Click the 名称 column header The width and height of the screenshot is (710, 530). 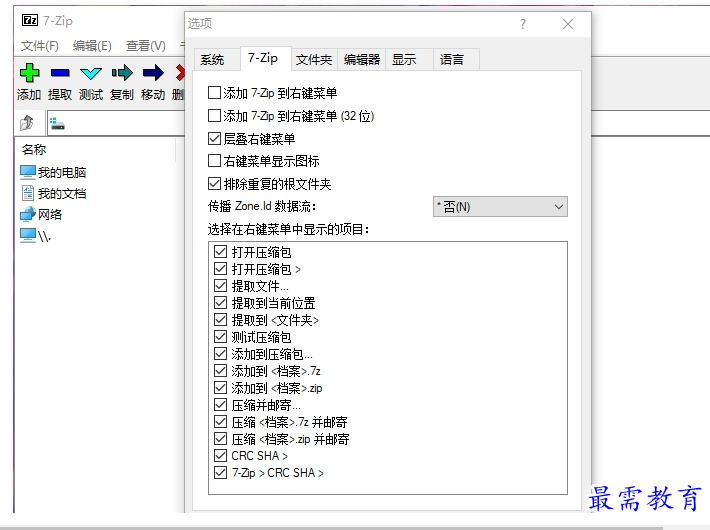pos(97,149)
